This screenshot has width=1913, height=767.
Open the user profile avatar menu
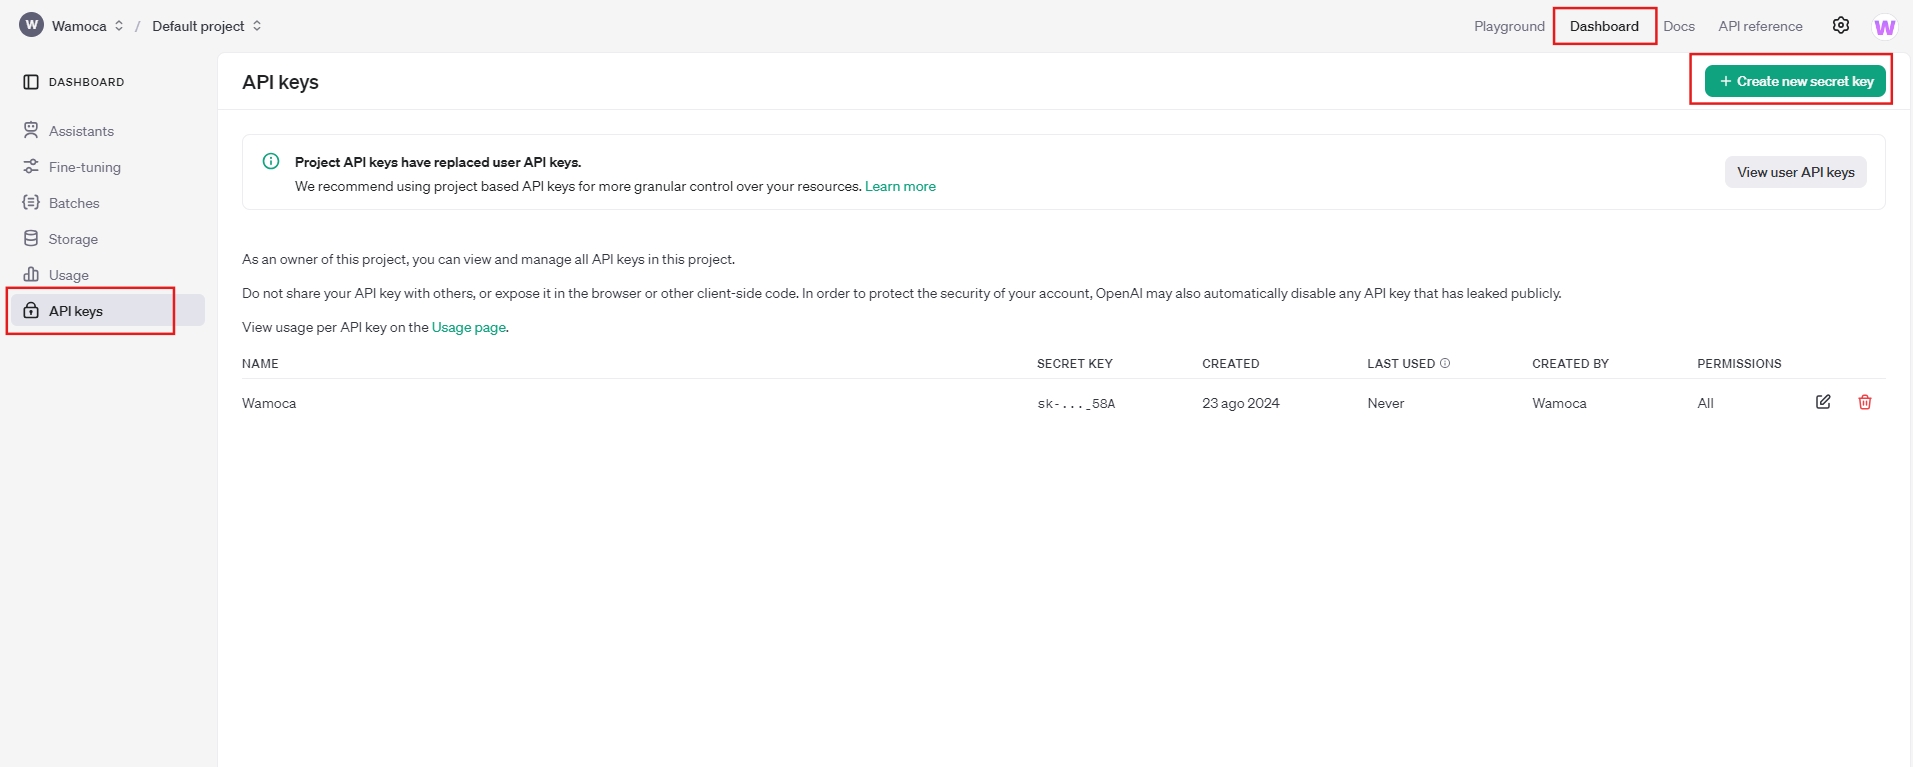(1884, 27)
